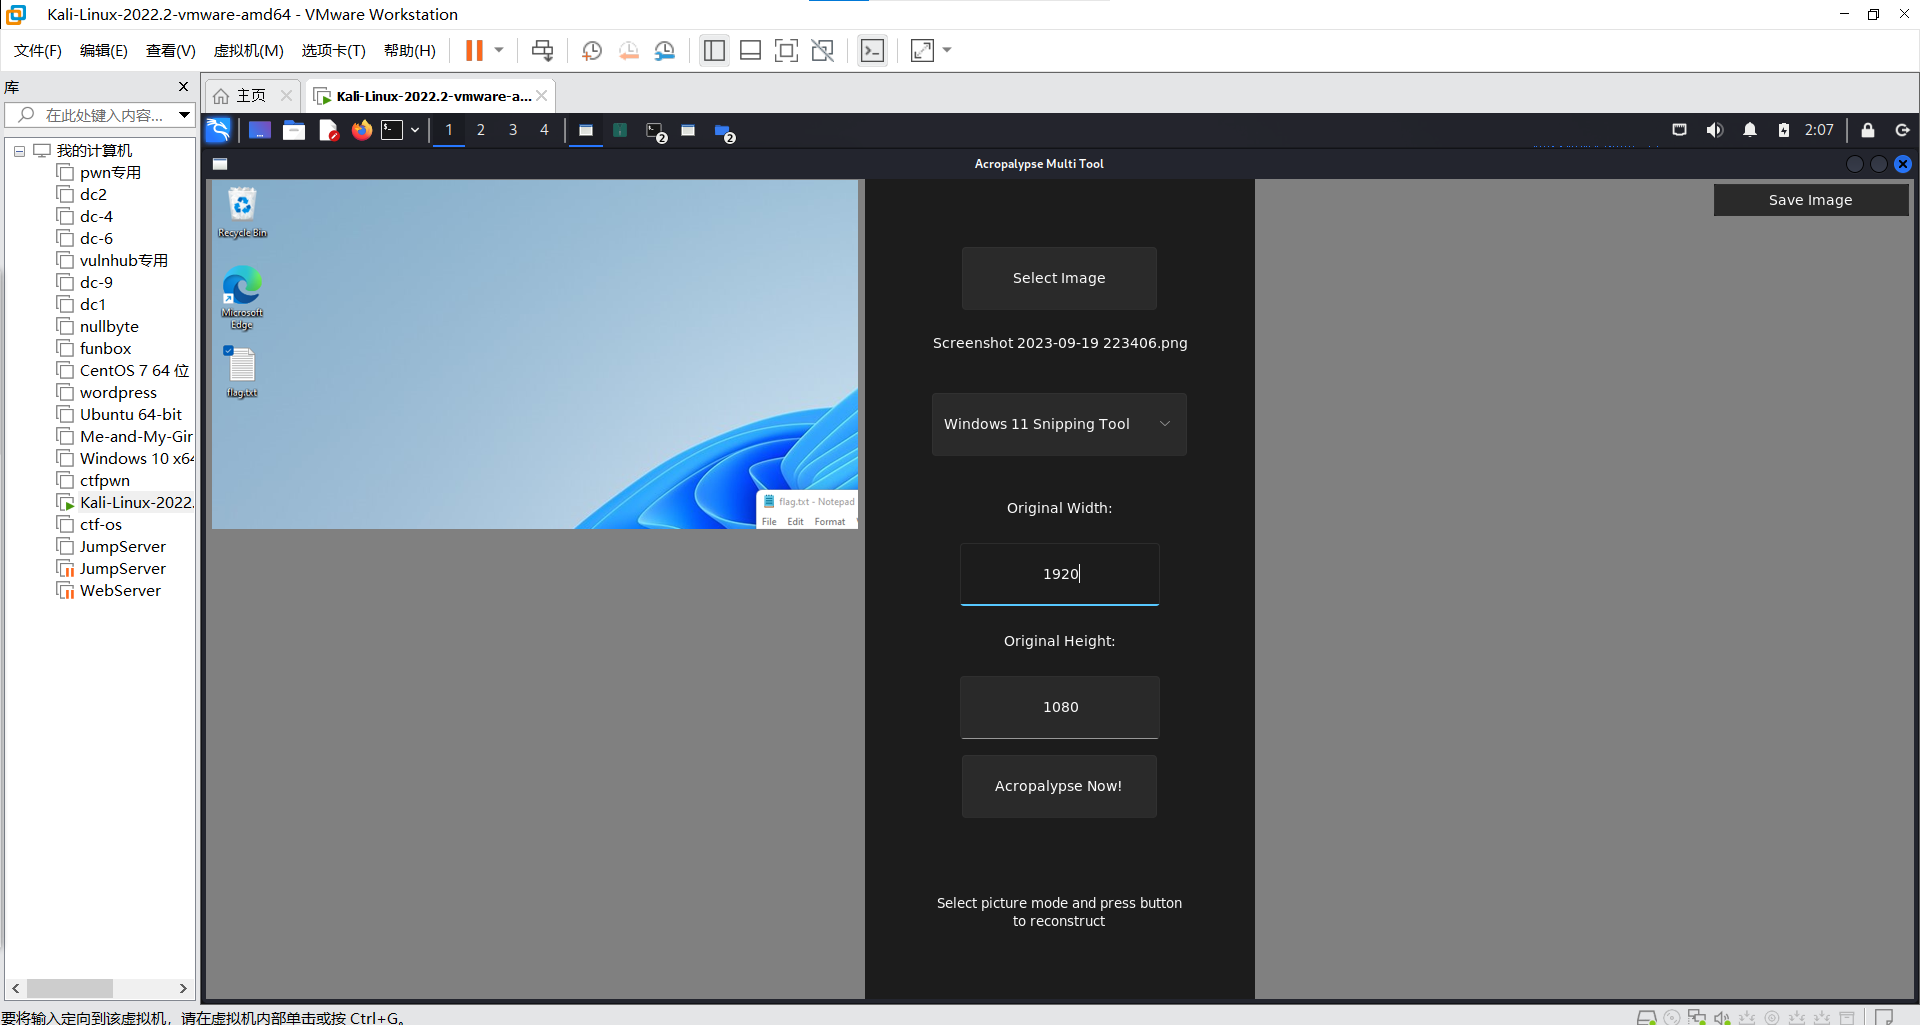Send Ctrl+Alt+Del to the virtual machine
The width and height of the screenshot is (1920, 1025).
[x=542, y=51]
